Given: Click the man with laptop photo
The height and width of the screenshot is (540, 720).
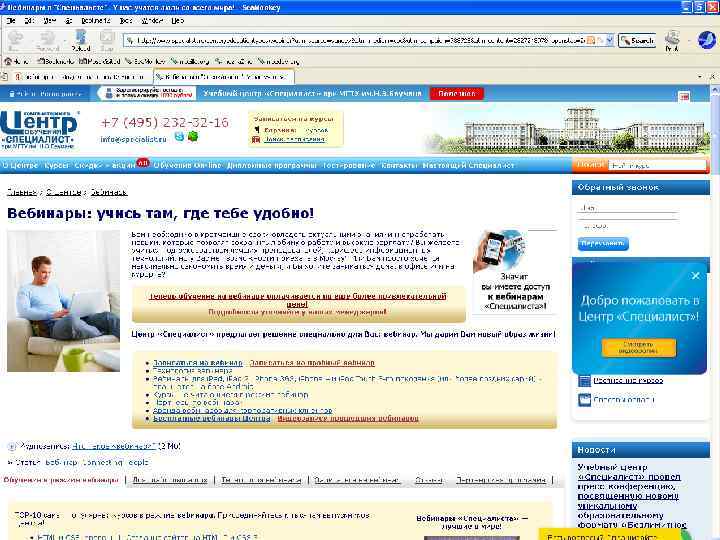Looking at the screenshot, I should click(x=63, y=301).
